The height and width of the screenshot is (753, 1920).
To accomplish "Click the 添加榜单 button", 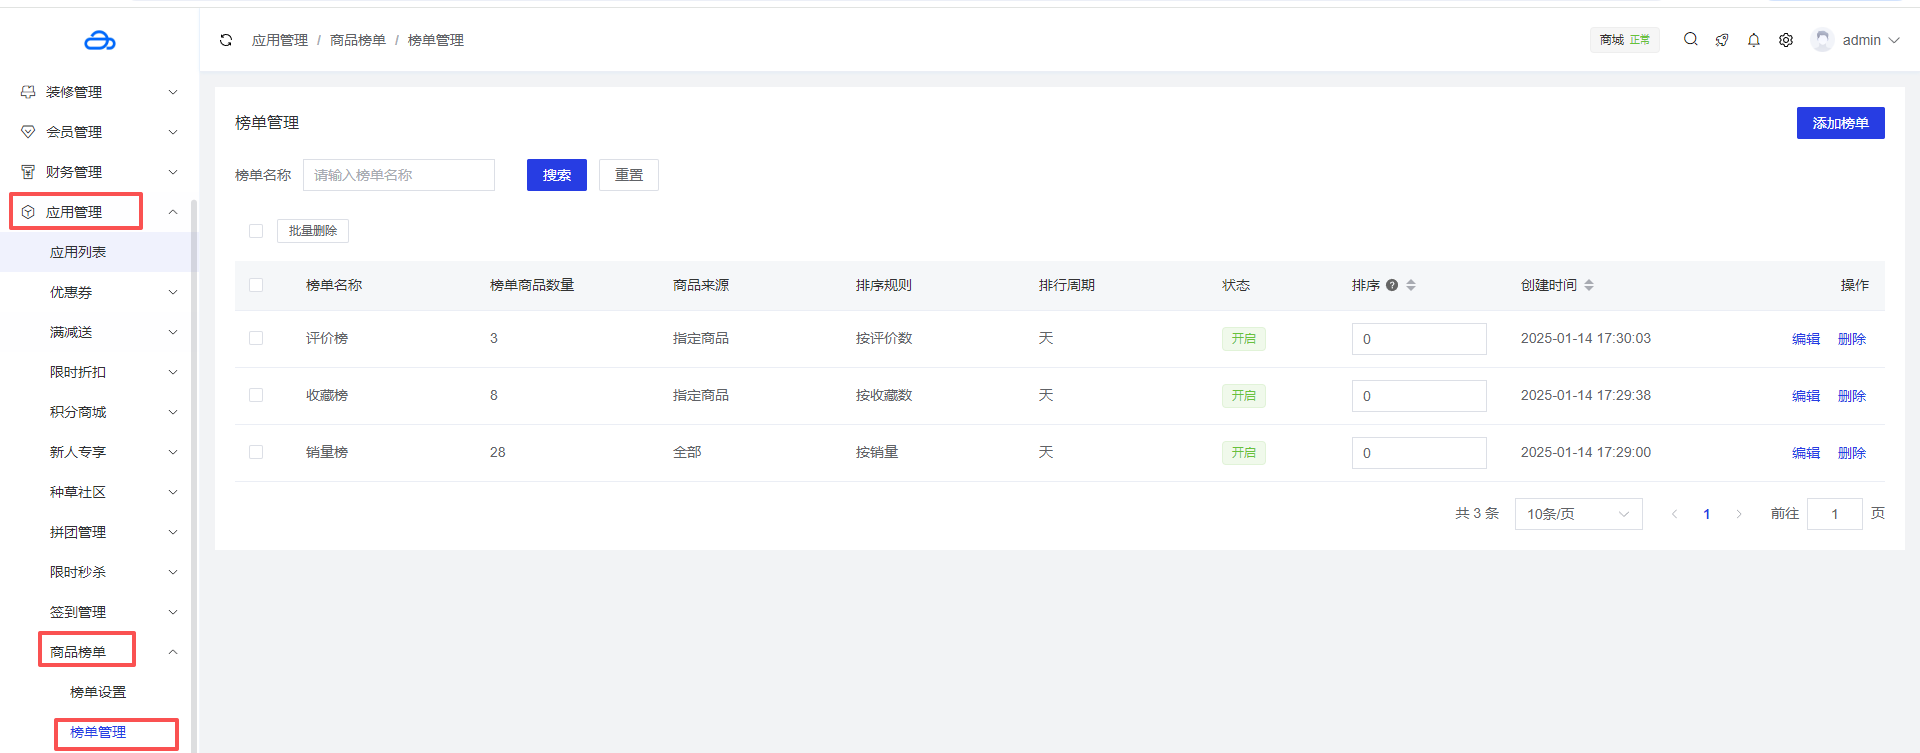I will pyautogui.click(x=1840, y=123).
